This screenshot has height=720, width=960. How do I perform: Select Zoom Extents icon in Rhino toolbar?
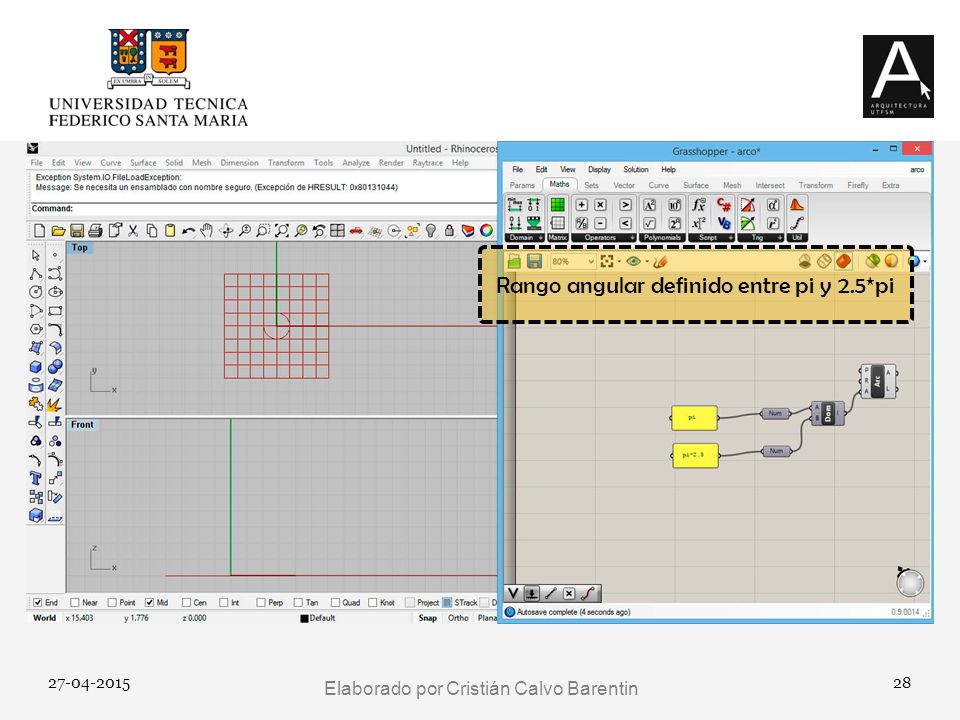pyautogui.click(x=282, y=231)
